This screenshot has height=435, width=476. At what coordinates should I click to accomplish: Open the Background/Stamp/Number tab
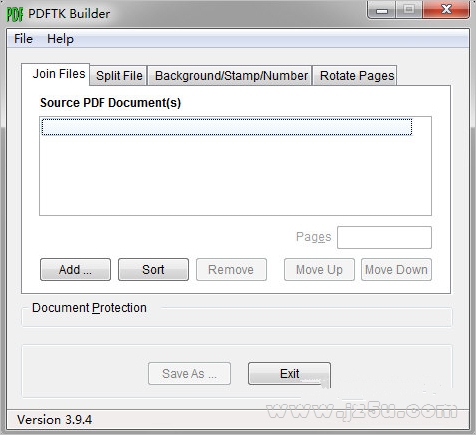coord(231,75)
